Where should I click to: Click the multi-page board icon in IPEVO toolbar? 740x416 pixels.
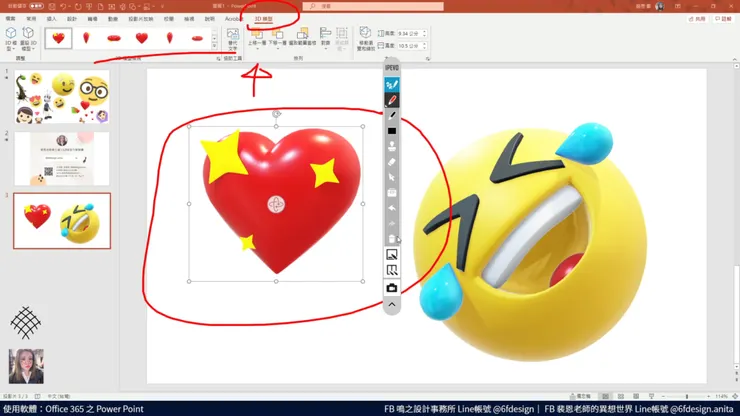(392, 271)
